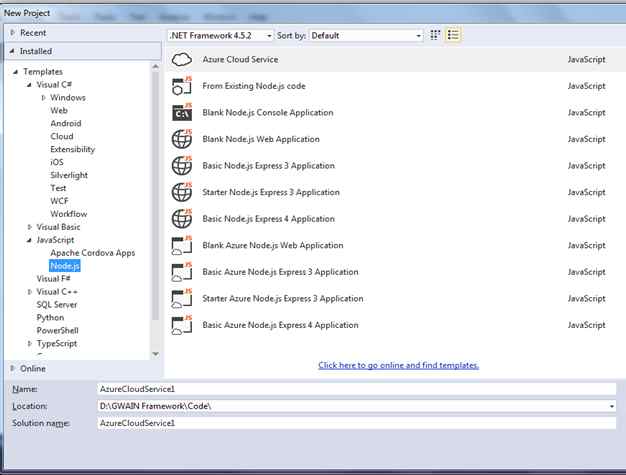Collapse the JavaScript node arrow
This screenshot has width=626, height=475.
(29, 240)
